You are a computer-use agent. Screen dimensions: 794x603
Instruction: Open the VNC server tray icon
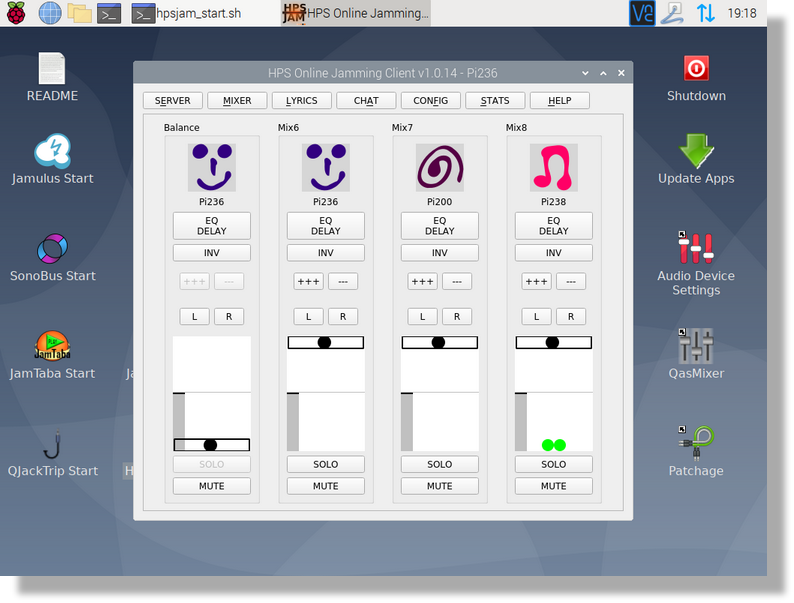642,13
